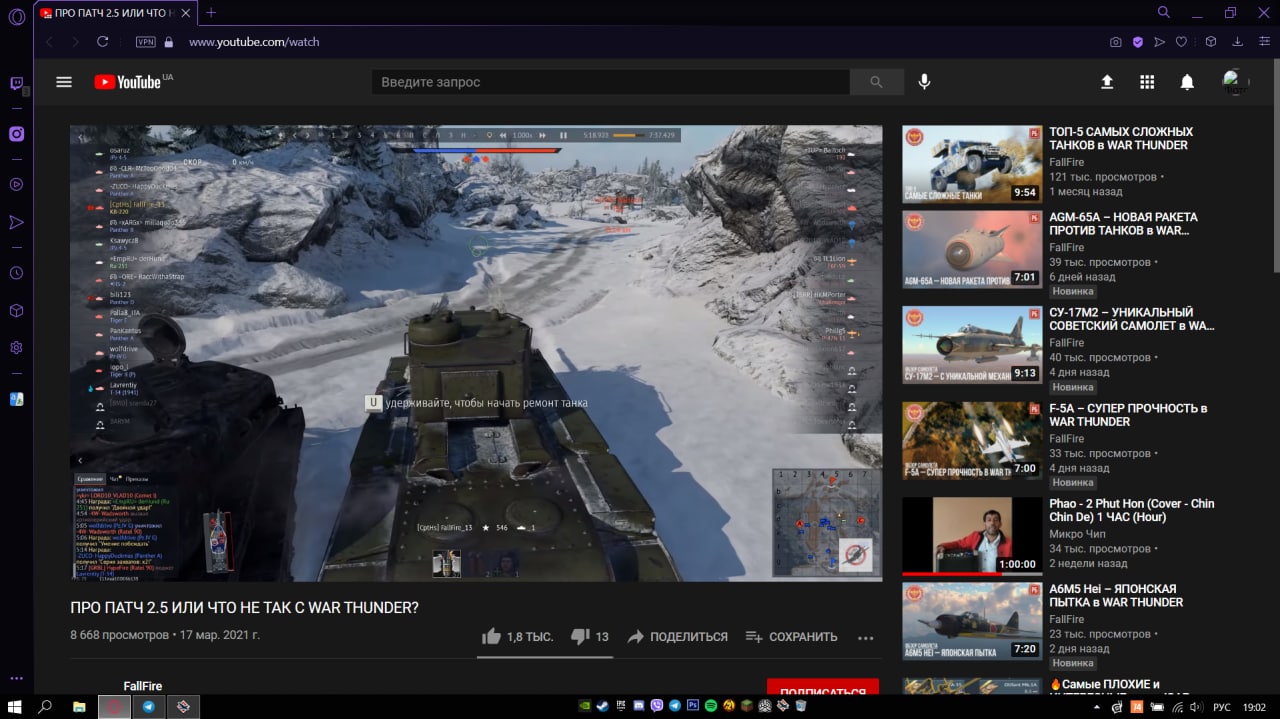
Task: Click the page vertical scrollbar
Action: (x=1276, y=165)
